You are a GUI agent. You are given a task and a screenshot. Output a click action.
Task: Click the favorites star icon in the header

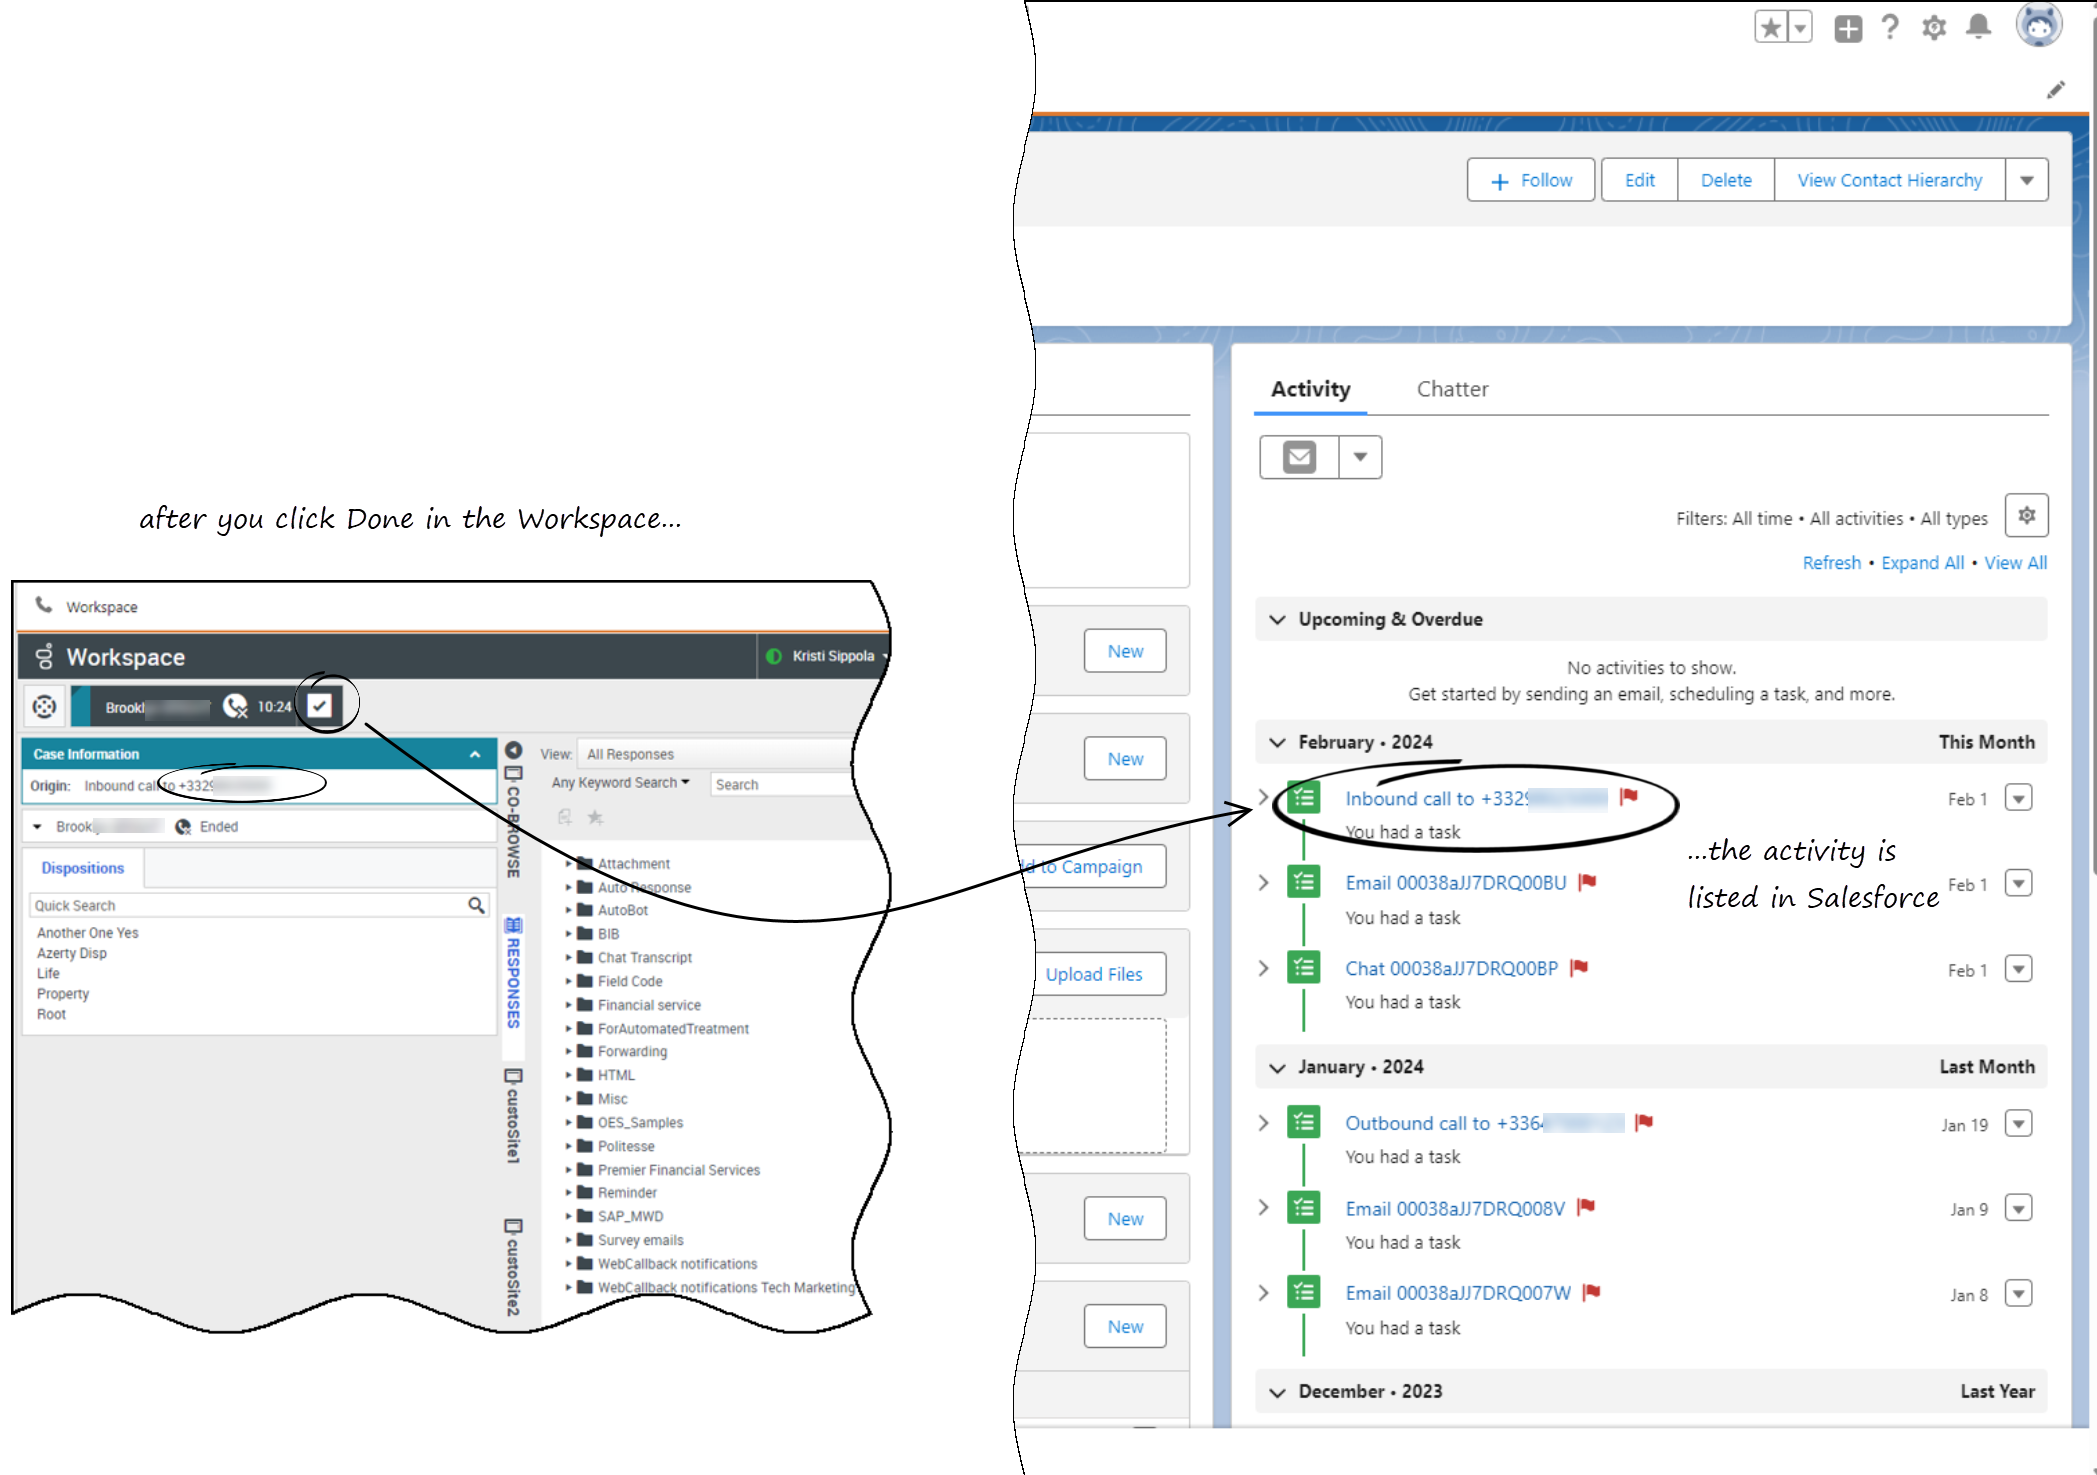click(1768, 27)
